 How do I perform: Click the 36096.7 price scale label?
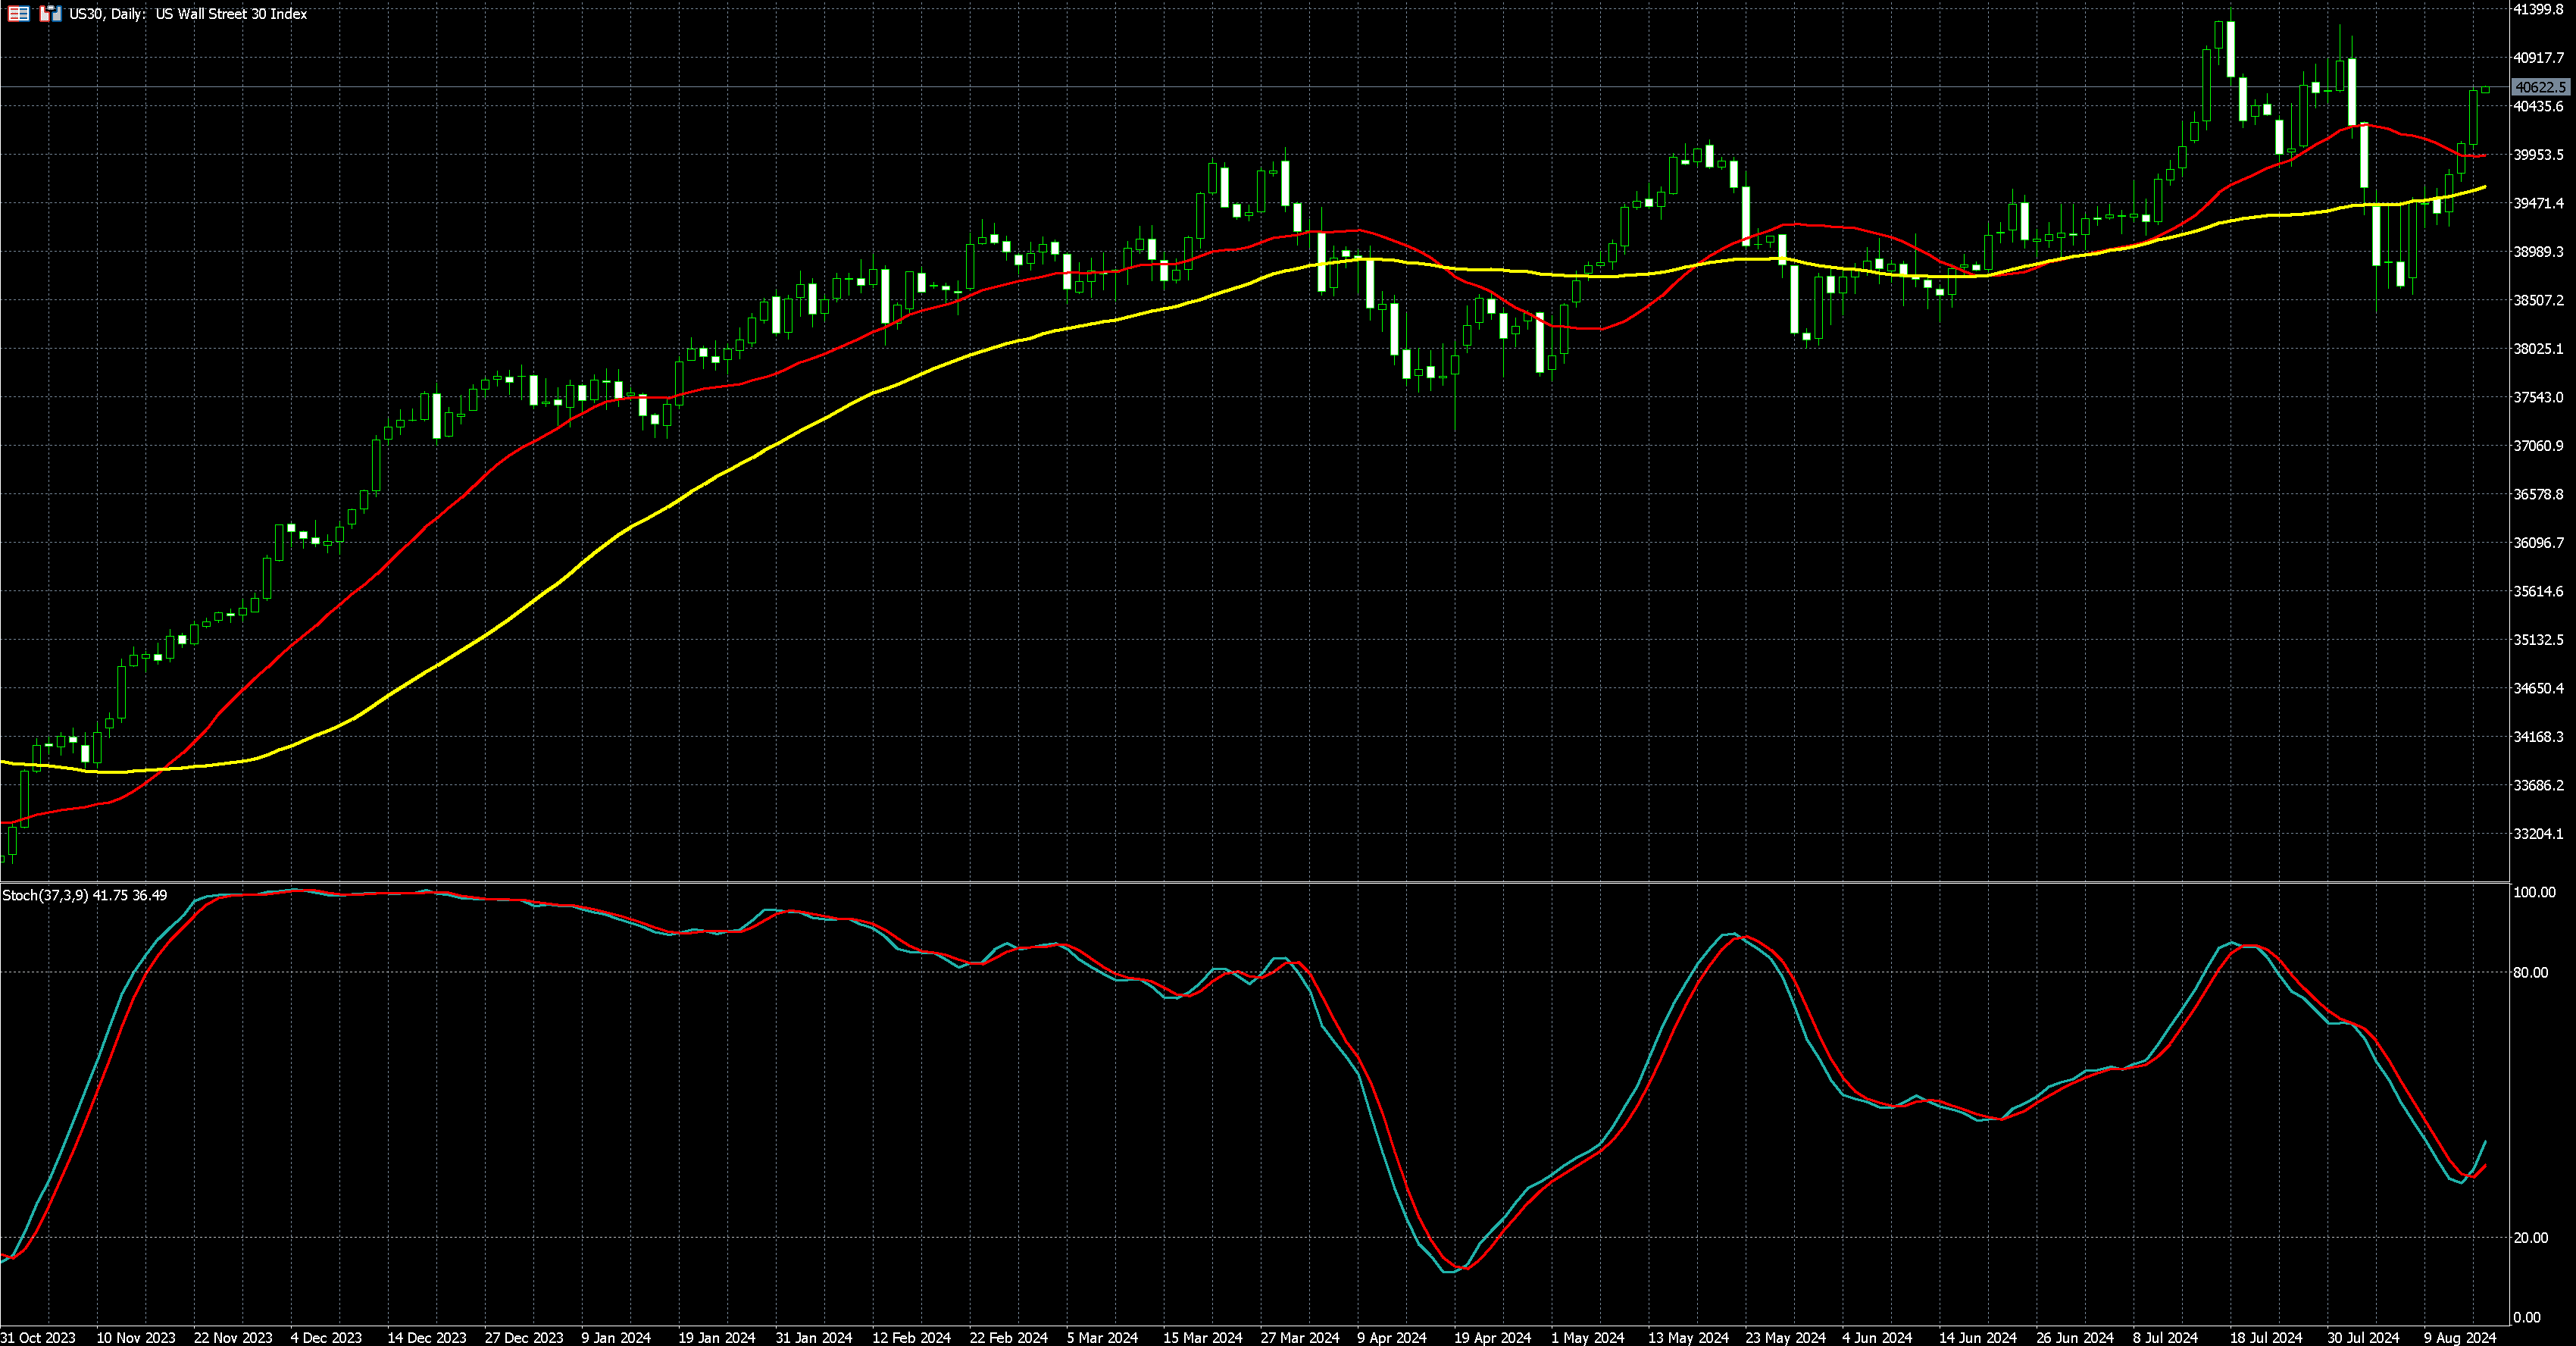(2538, 543)
